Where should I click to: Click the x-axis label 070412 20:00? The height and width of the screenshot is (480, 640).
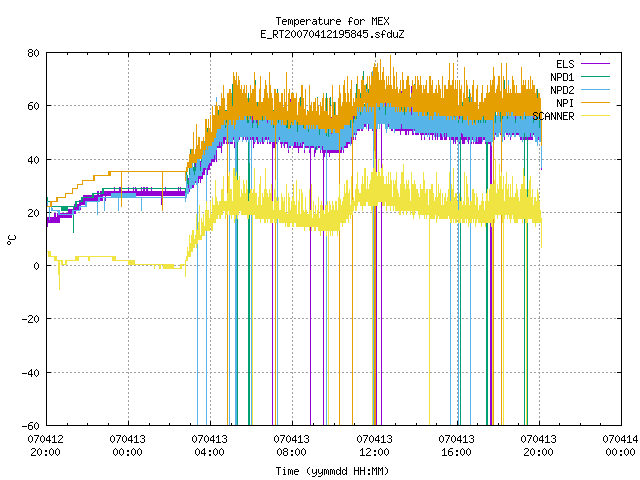tap(45, 446)
